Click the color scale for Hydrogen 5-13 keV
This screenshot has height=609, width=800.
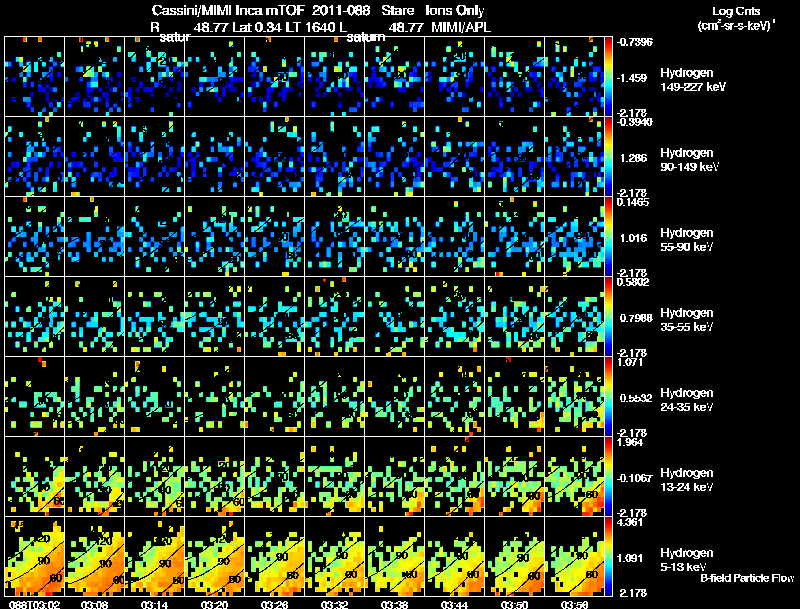(x=608, y=556)
